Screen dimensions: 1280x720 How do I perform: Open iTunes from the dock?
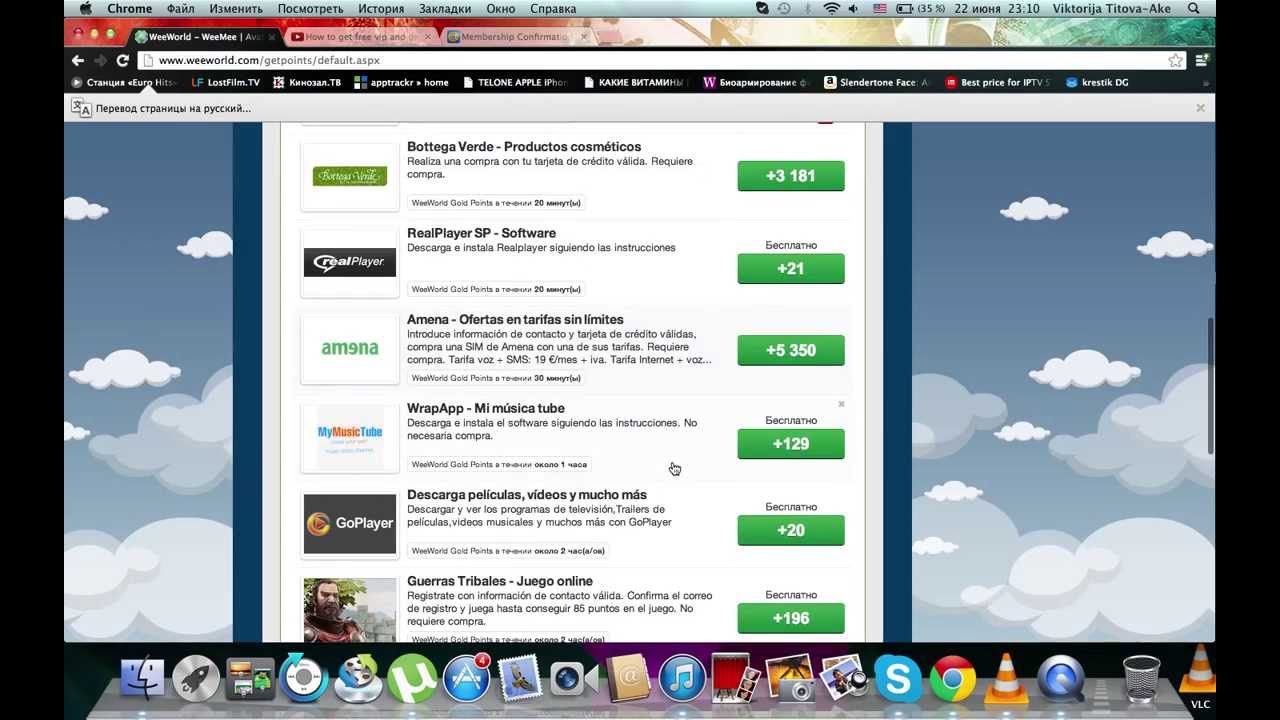682,679
